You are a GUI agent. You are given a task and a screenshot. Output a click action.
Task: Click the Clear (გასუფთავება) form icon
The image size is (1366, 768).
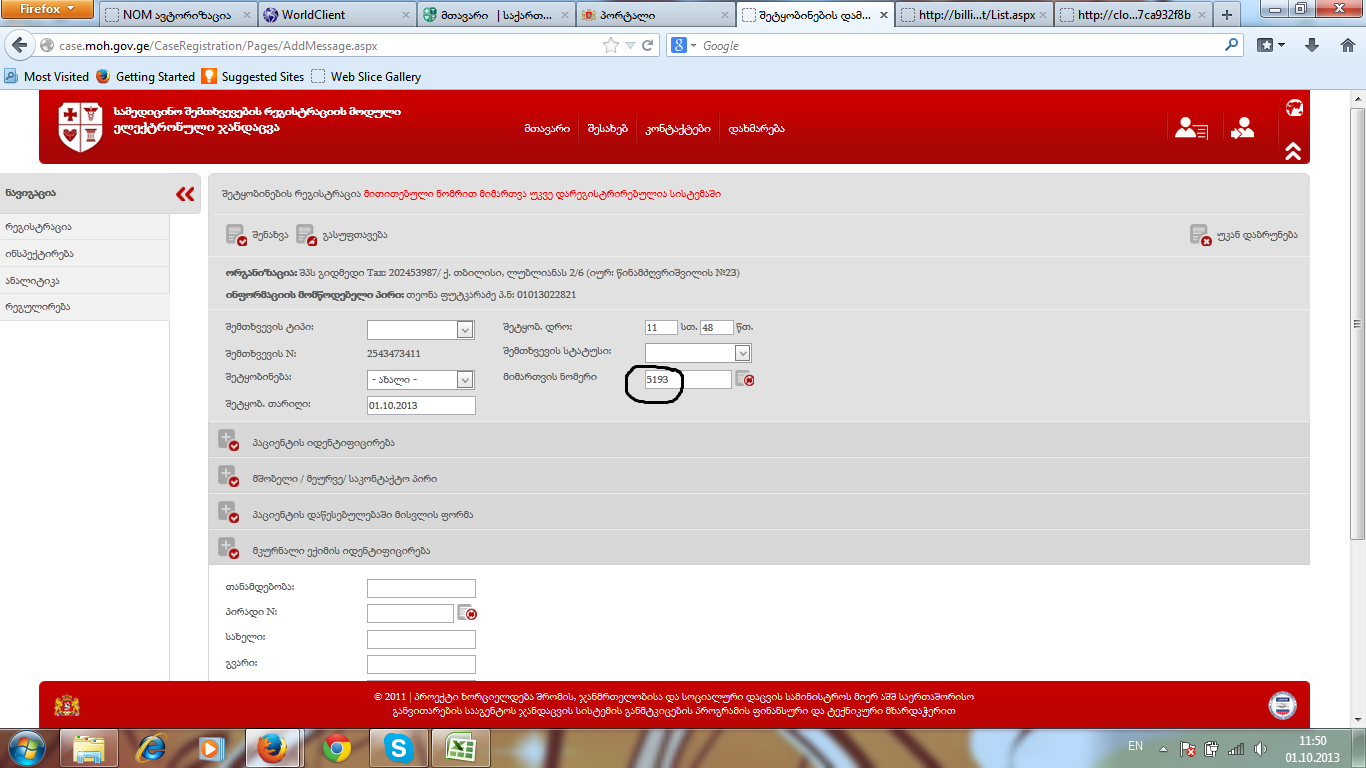pos(306,235)
